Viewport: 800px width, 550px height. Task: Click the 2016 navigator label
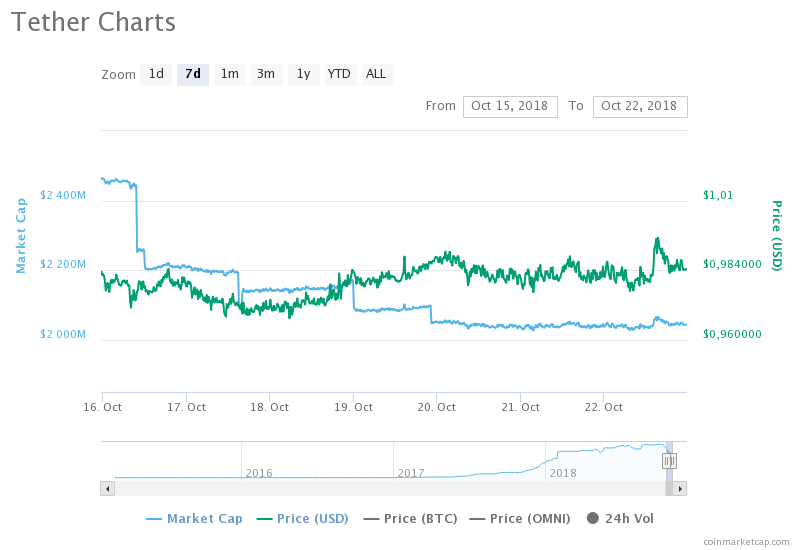pos(259,473)
